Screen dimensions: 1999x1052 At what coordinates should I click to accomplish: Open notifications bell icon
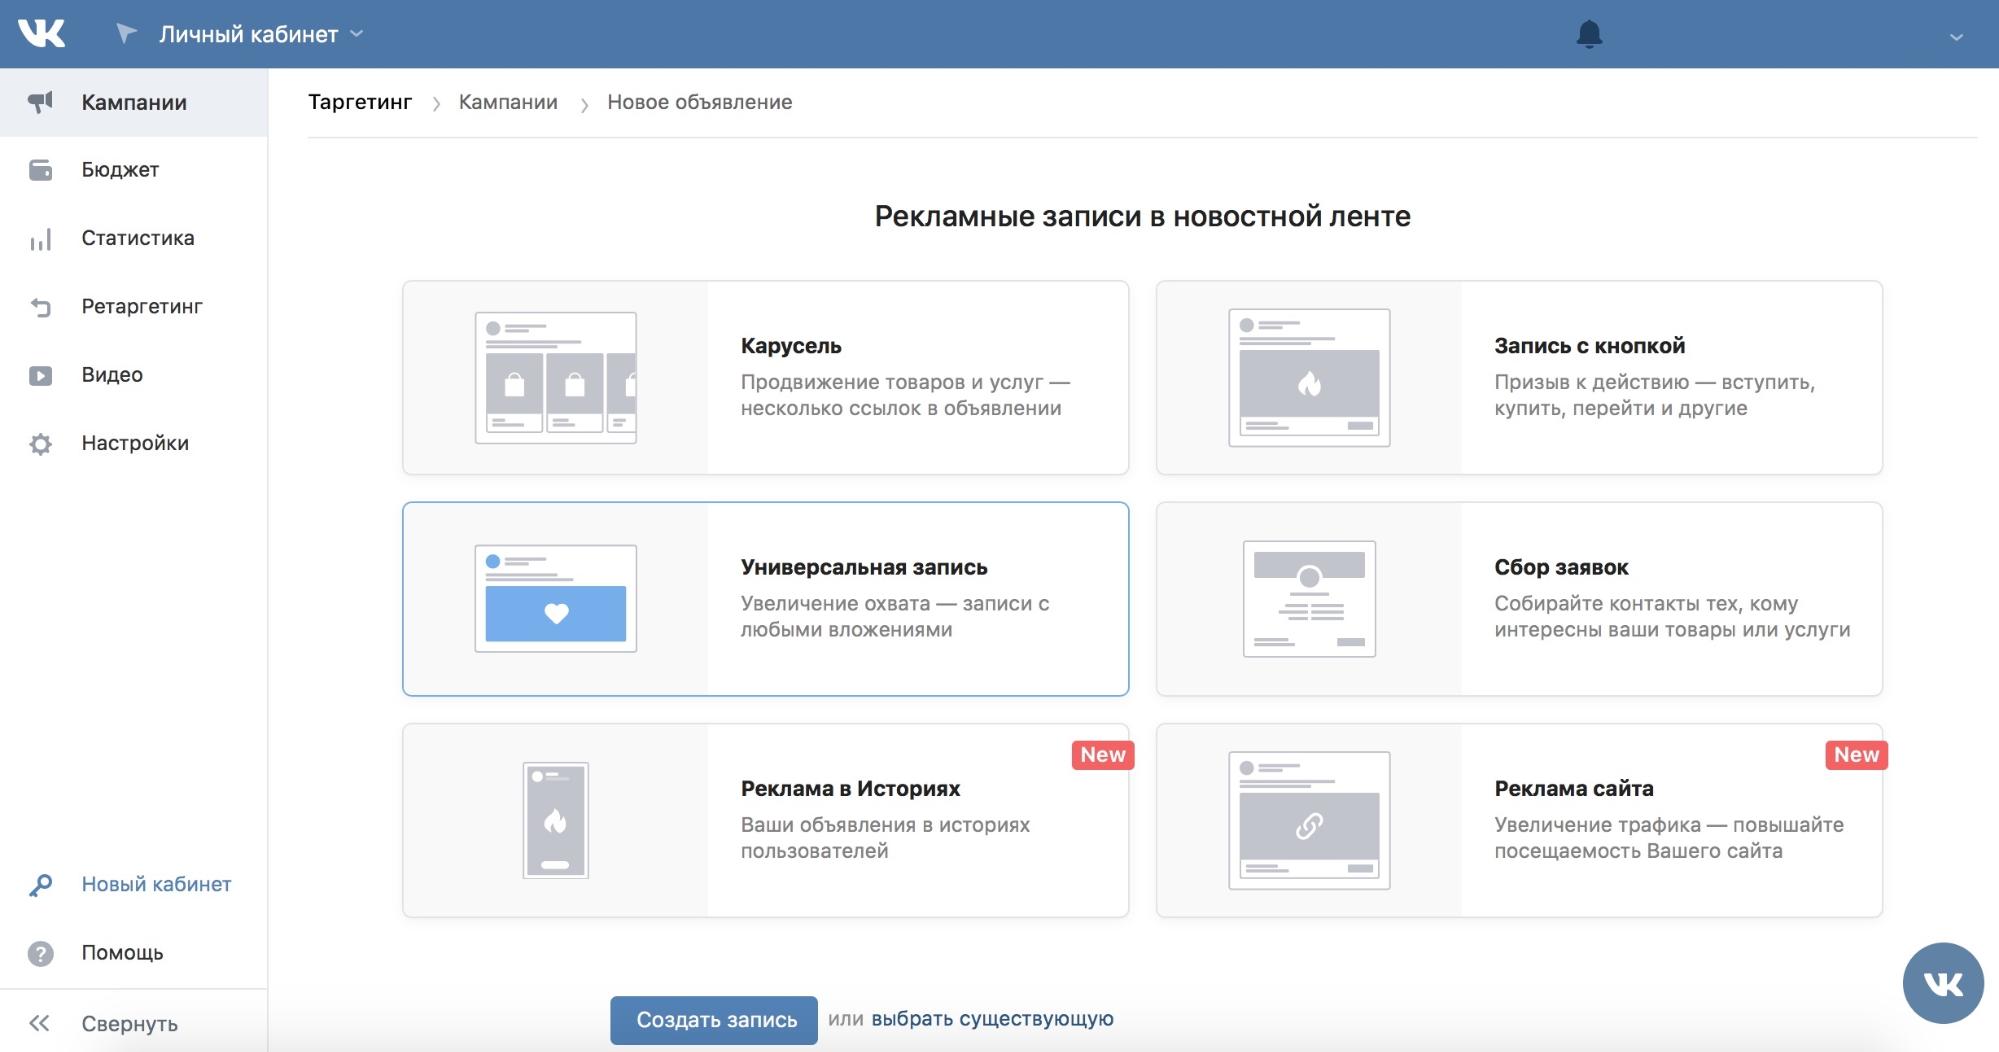pyautogui.click(x=1589, y=35)
